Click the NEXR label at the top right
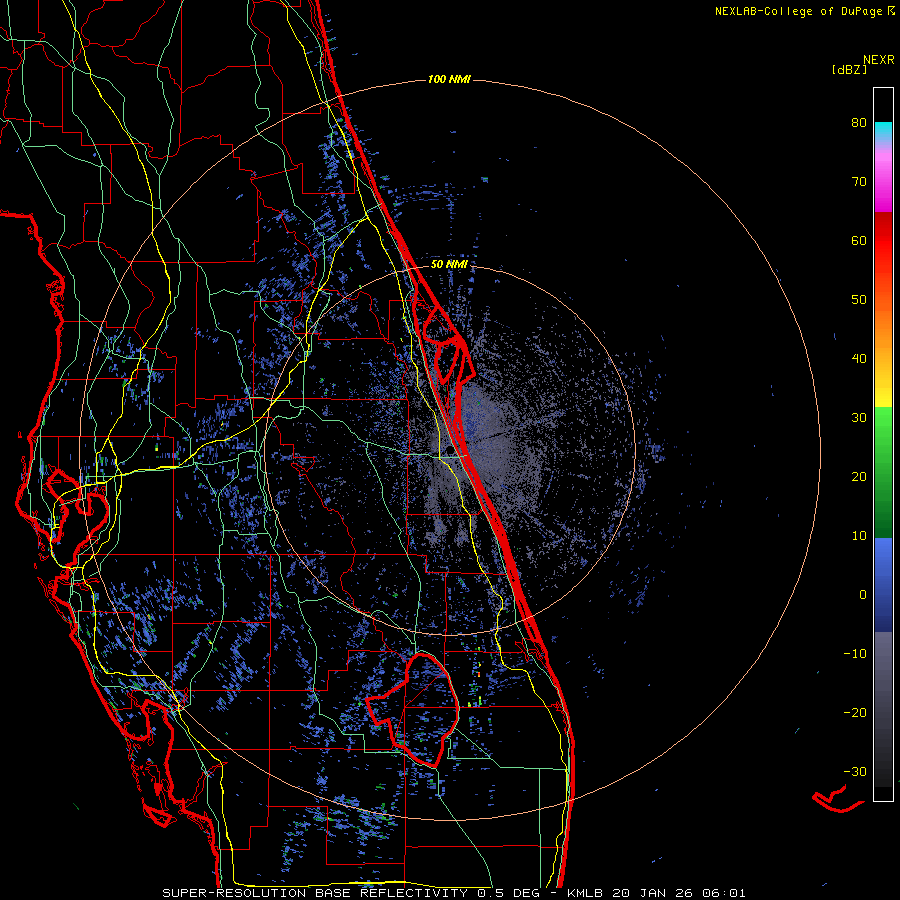The height and width of the screenshot is (900, 900). tap(879, 60)
